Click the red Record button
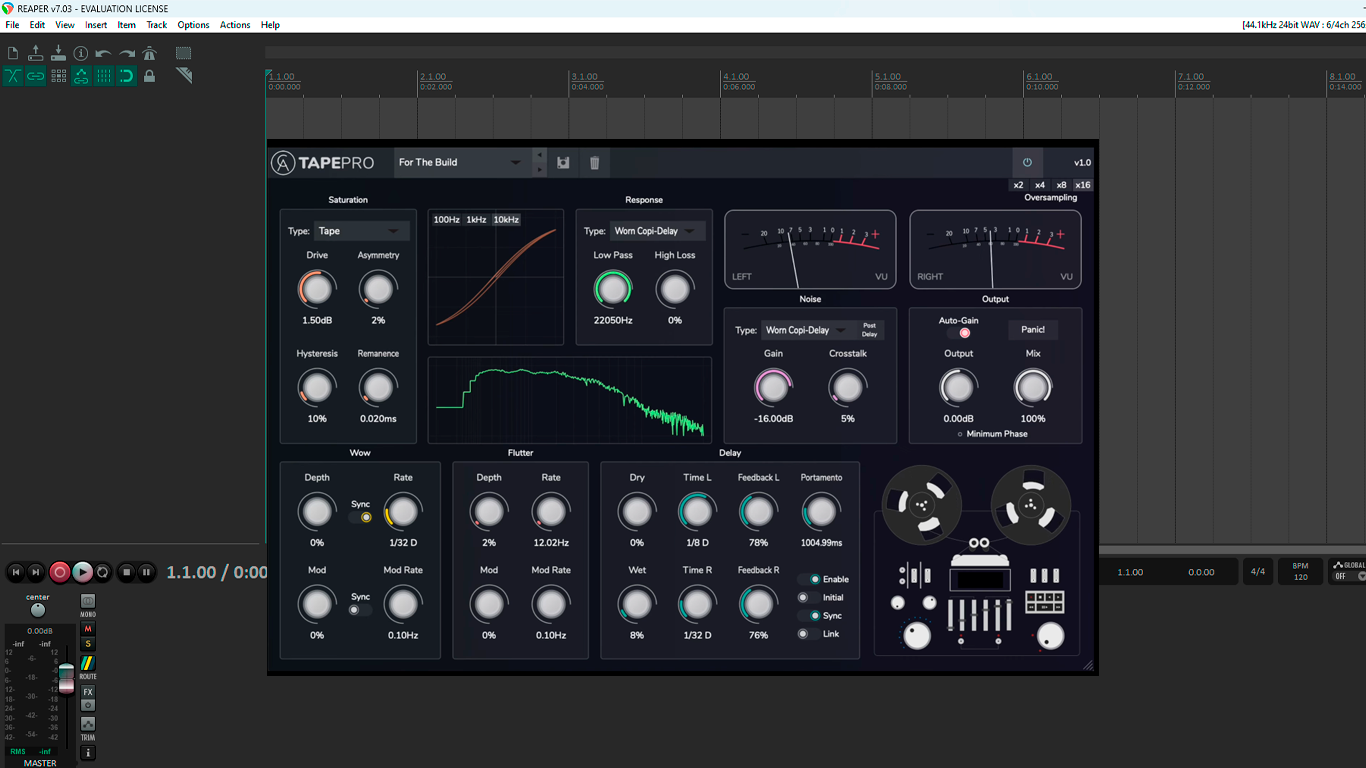This screenshot has width=1366, height=768. (60, 572)
